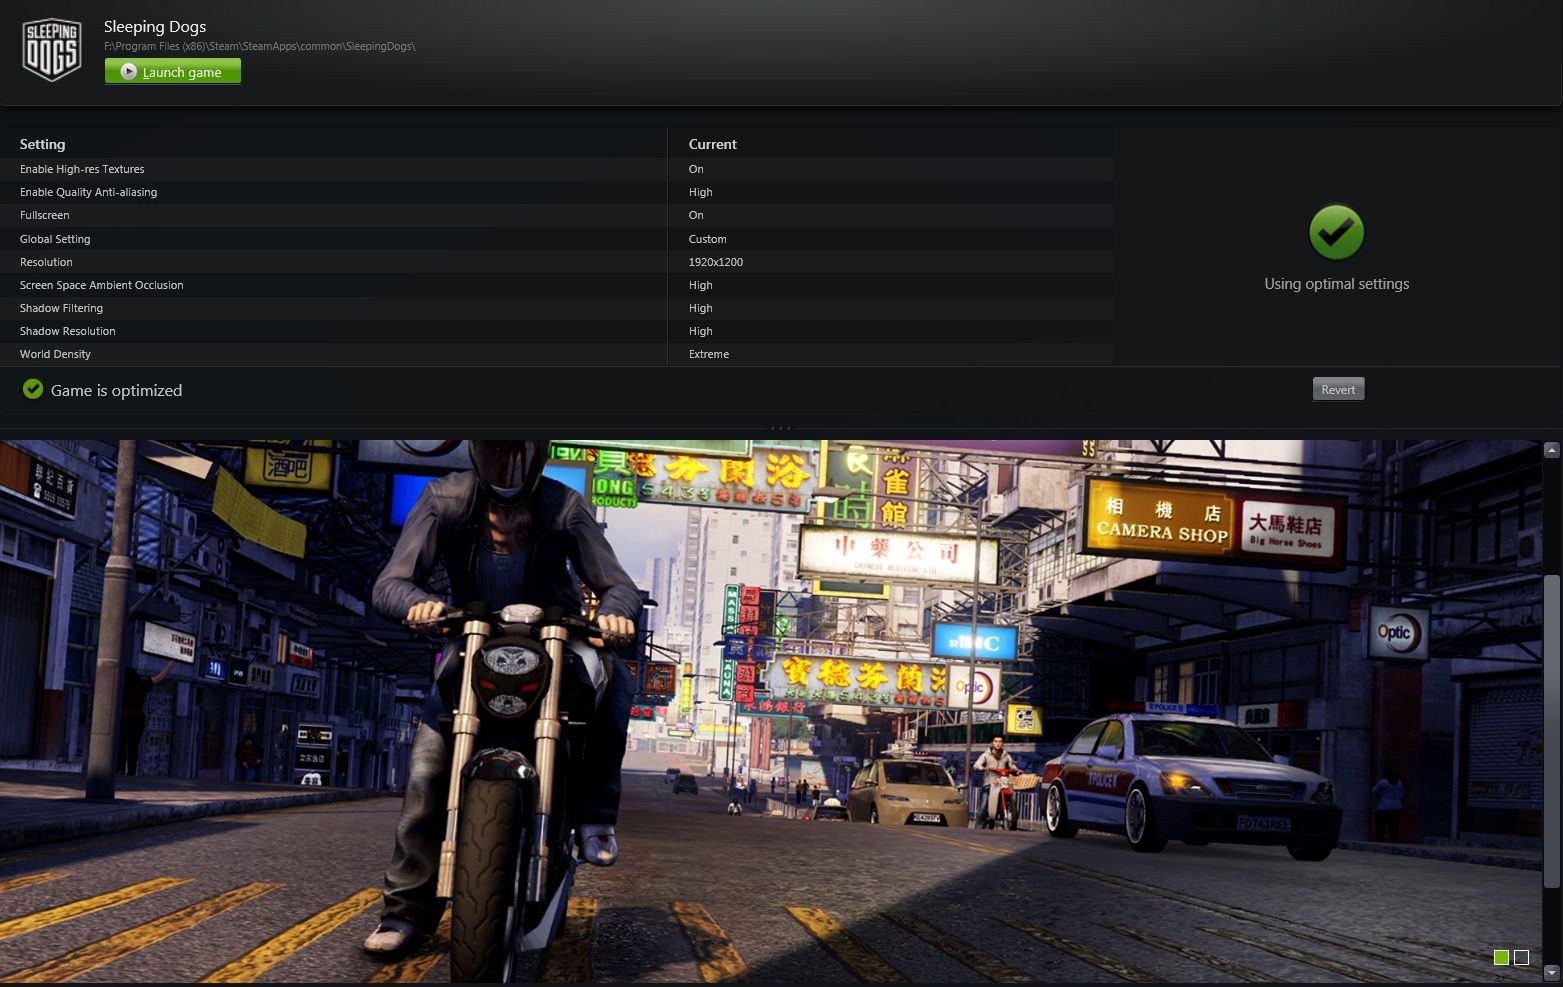Select the first green screenshot indicator

click(x=1501, y=958)
